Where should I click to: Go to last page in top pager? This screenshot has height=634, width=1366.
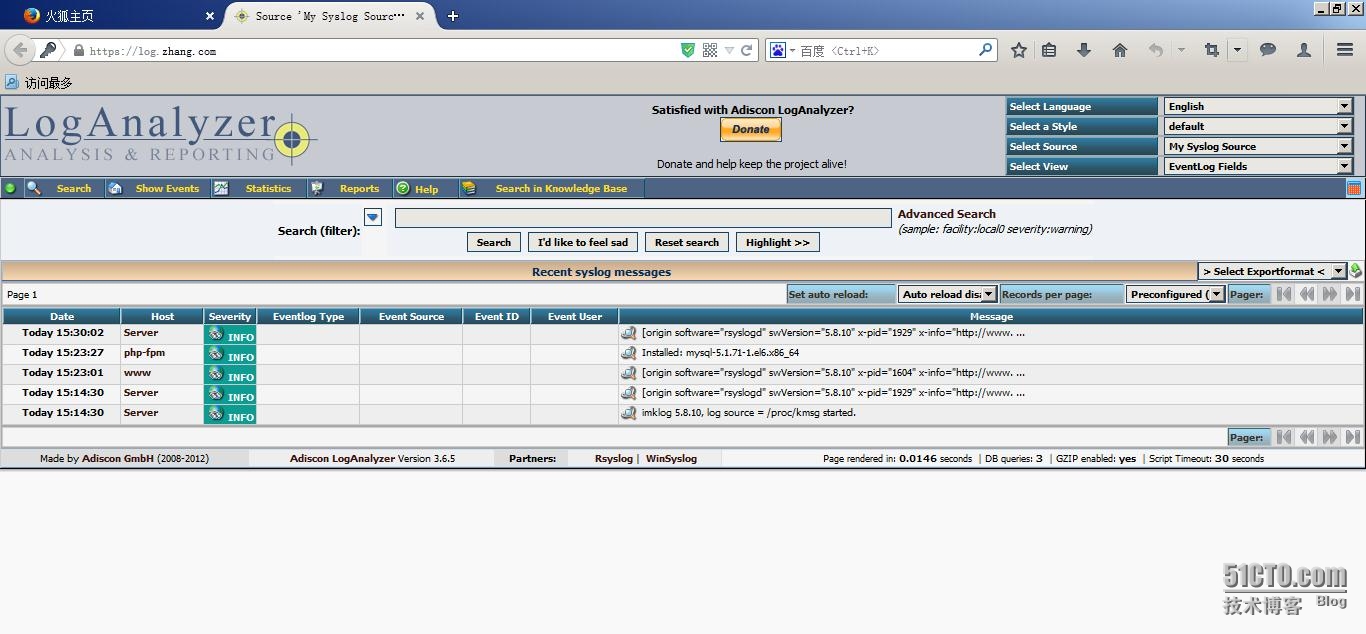click(1353, 294)
